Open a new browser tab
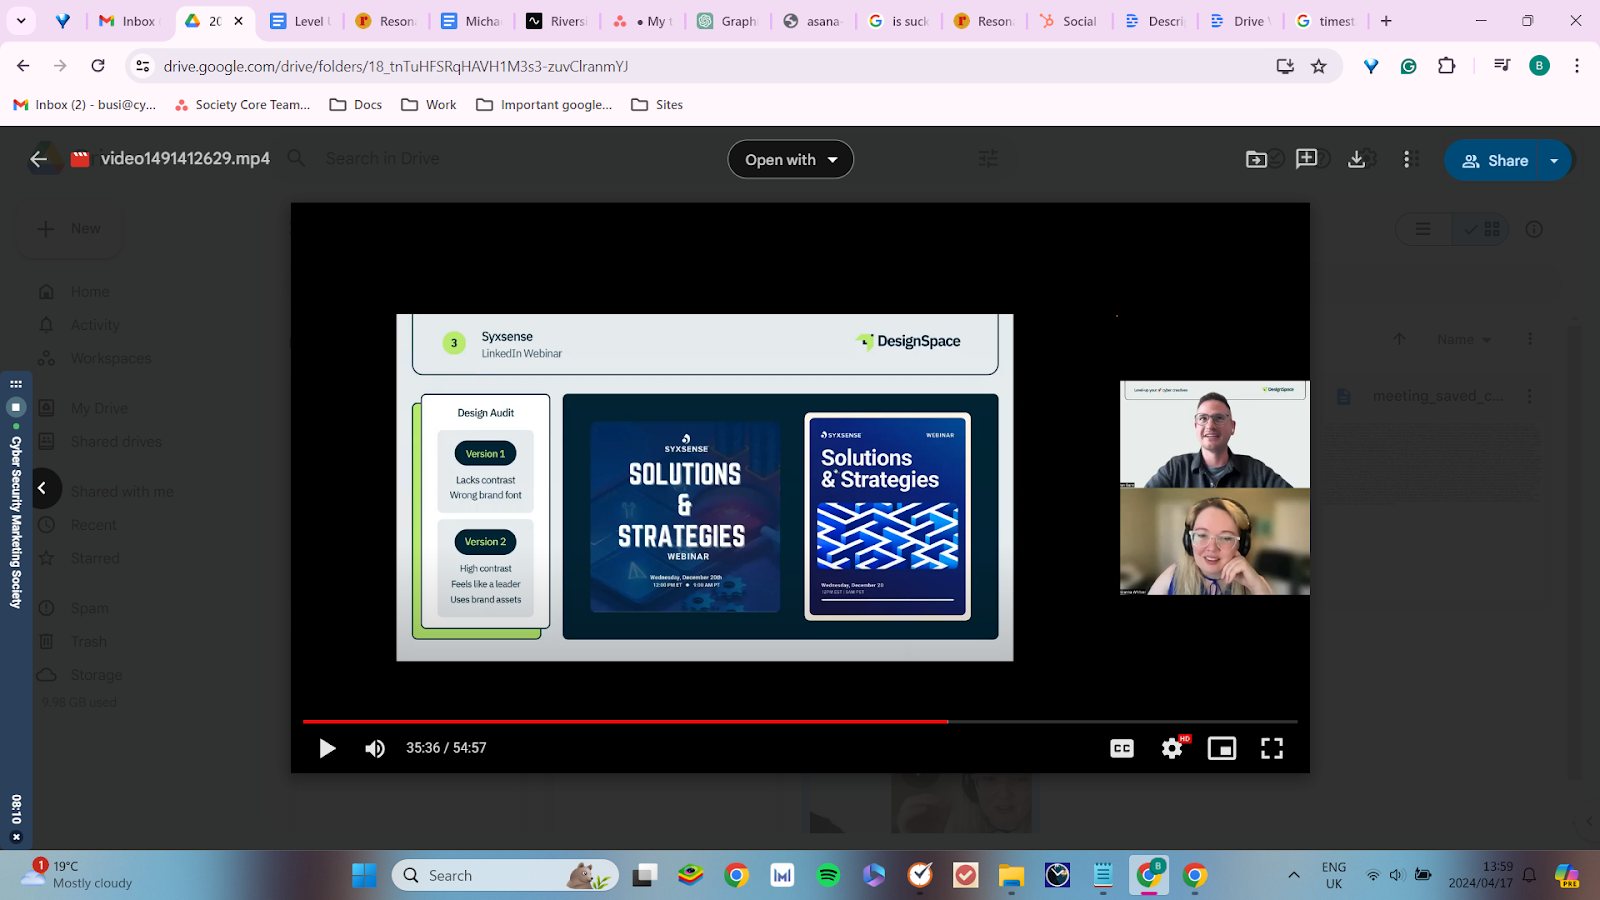 pos(1386,21)
